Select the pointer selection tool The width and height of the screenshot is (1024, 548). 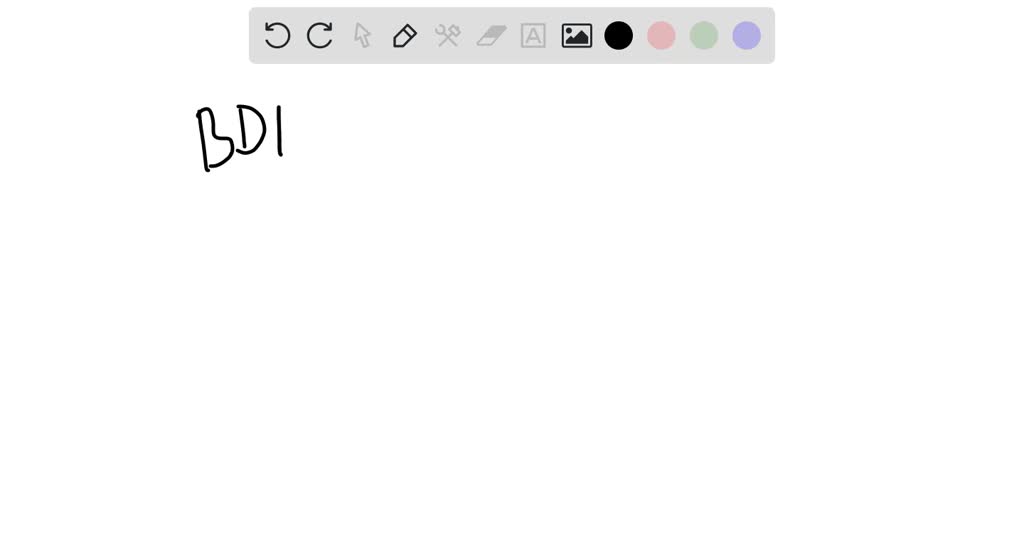pos(362,35)
